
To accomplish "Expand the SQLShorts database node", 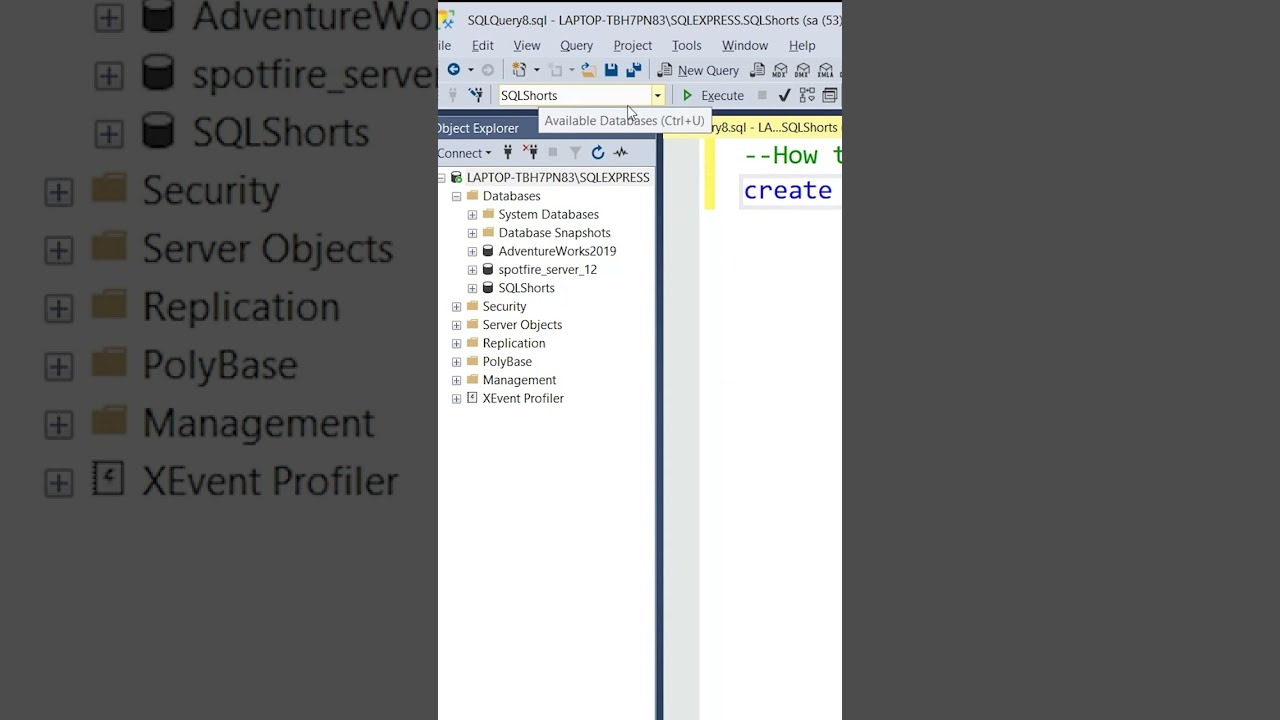I will click(x=472, y=288).
